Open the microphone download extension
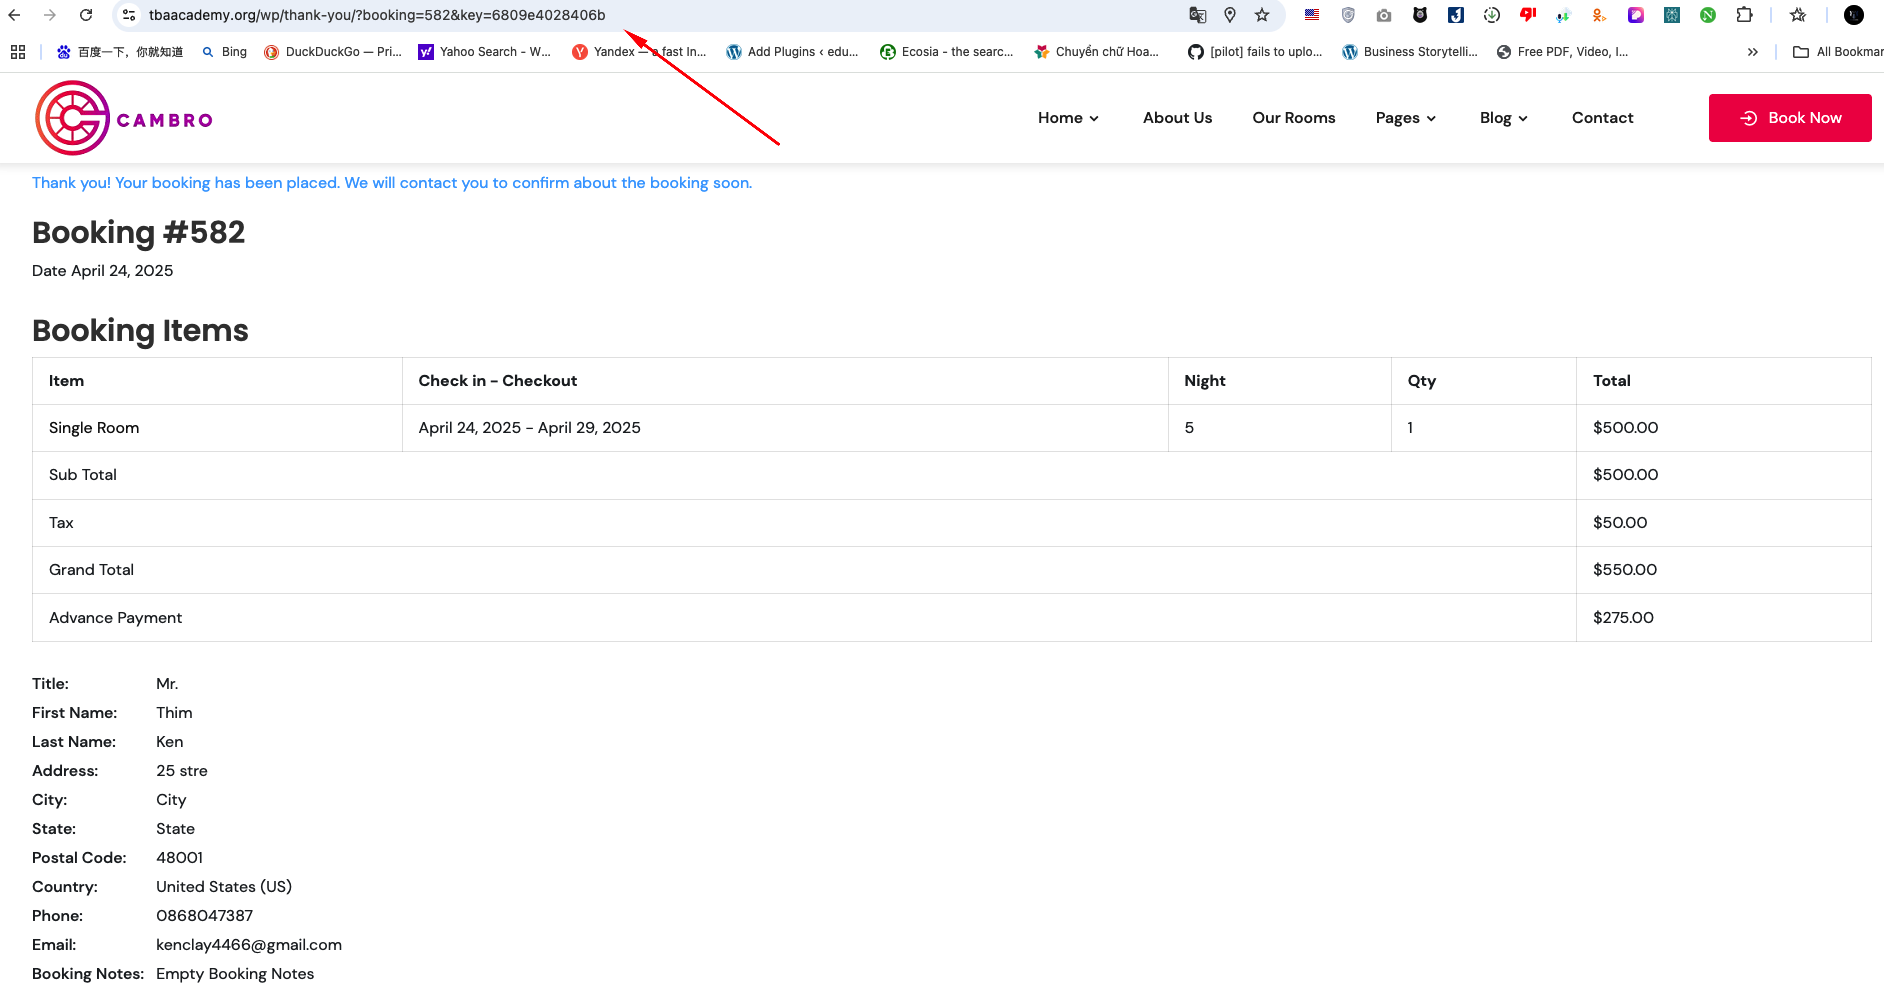The image size is (1884, 991). point(1564,15)
